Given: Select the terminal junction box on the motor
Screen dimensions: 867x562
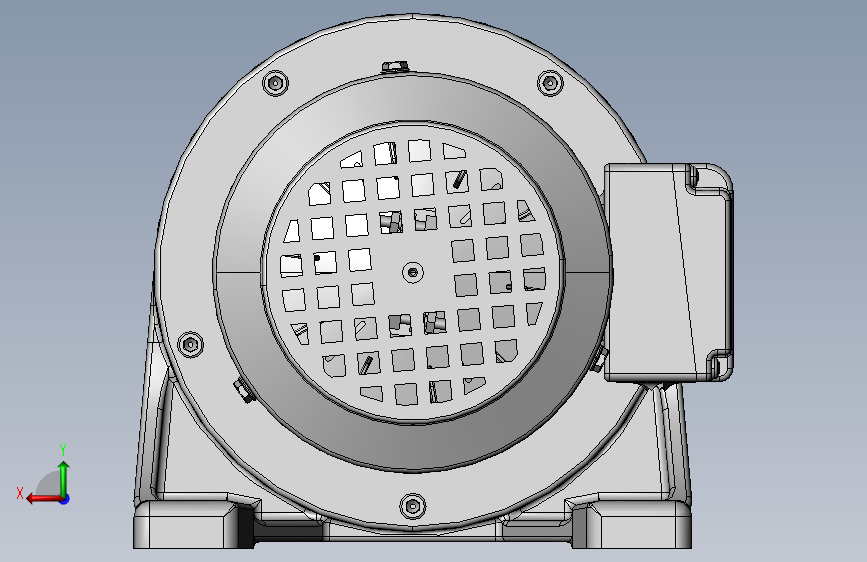Looking at the screenshot, I should click(x=668, y=273).
